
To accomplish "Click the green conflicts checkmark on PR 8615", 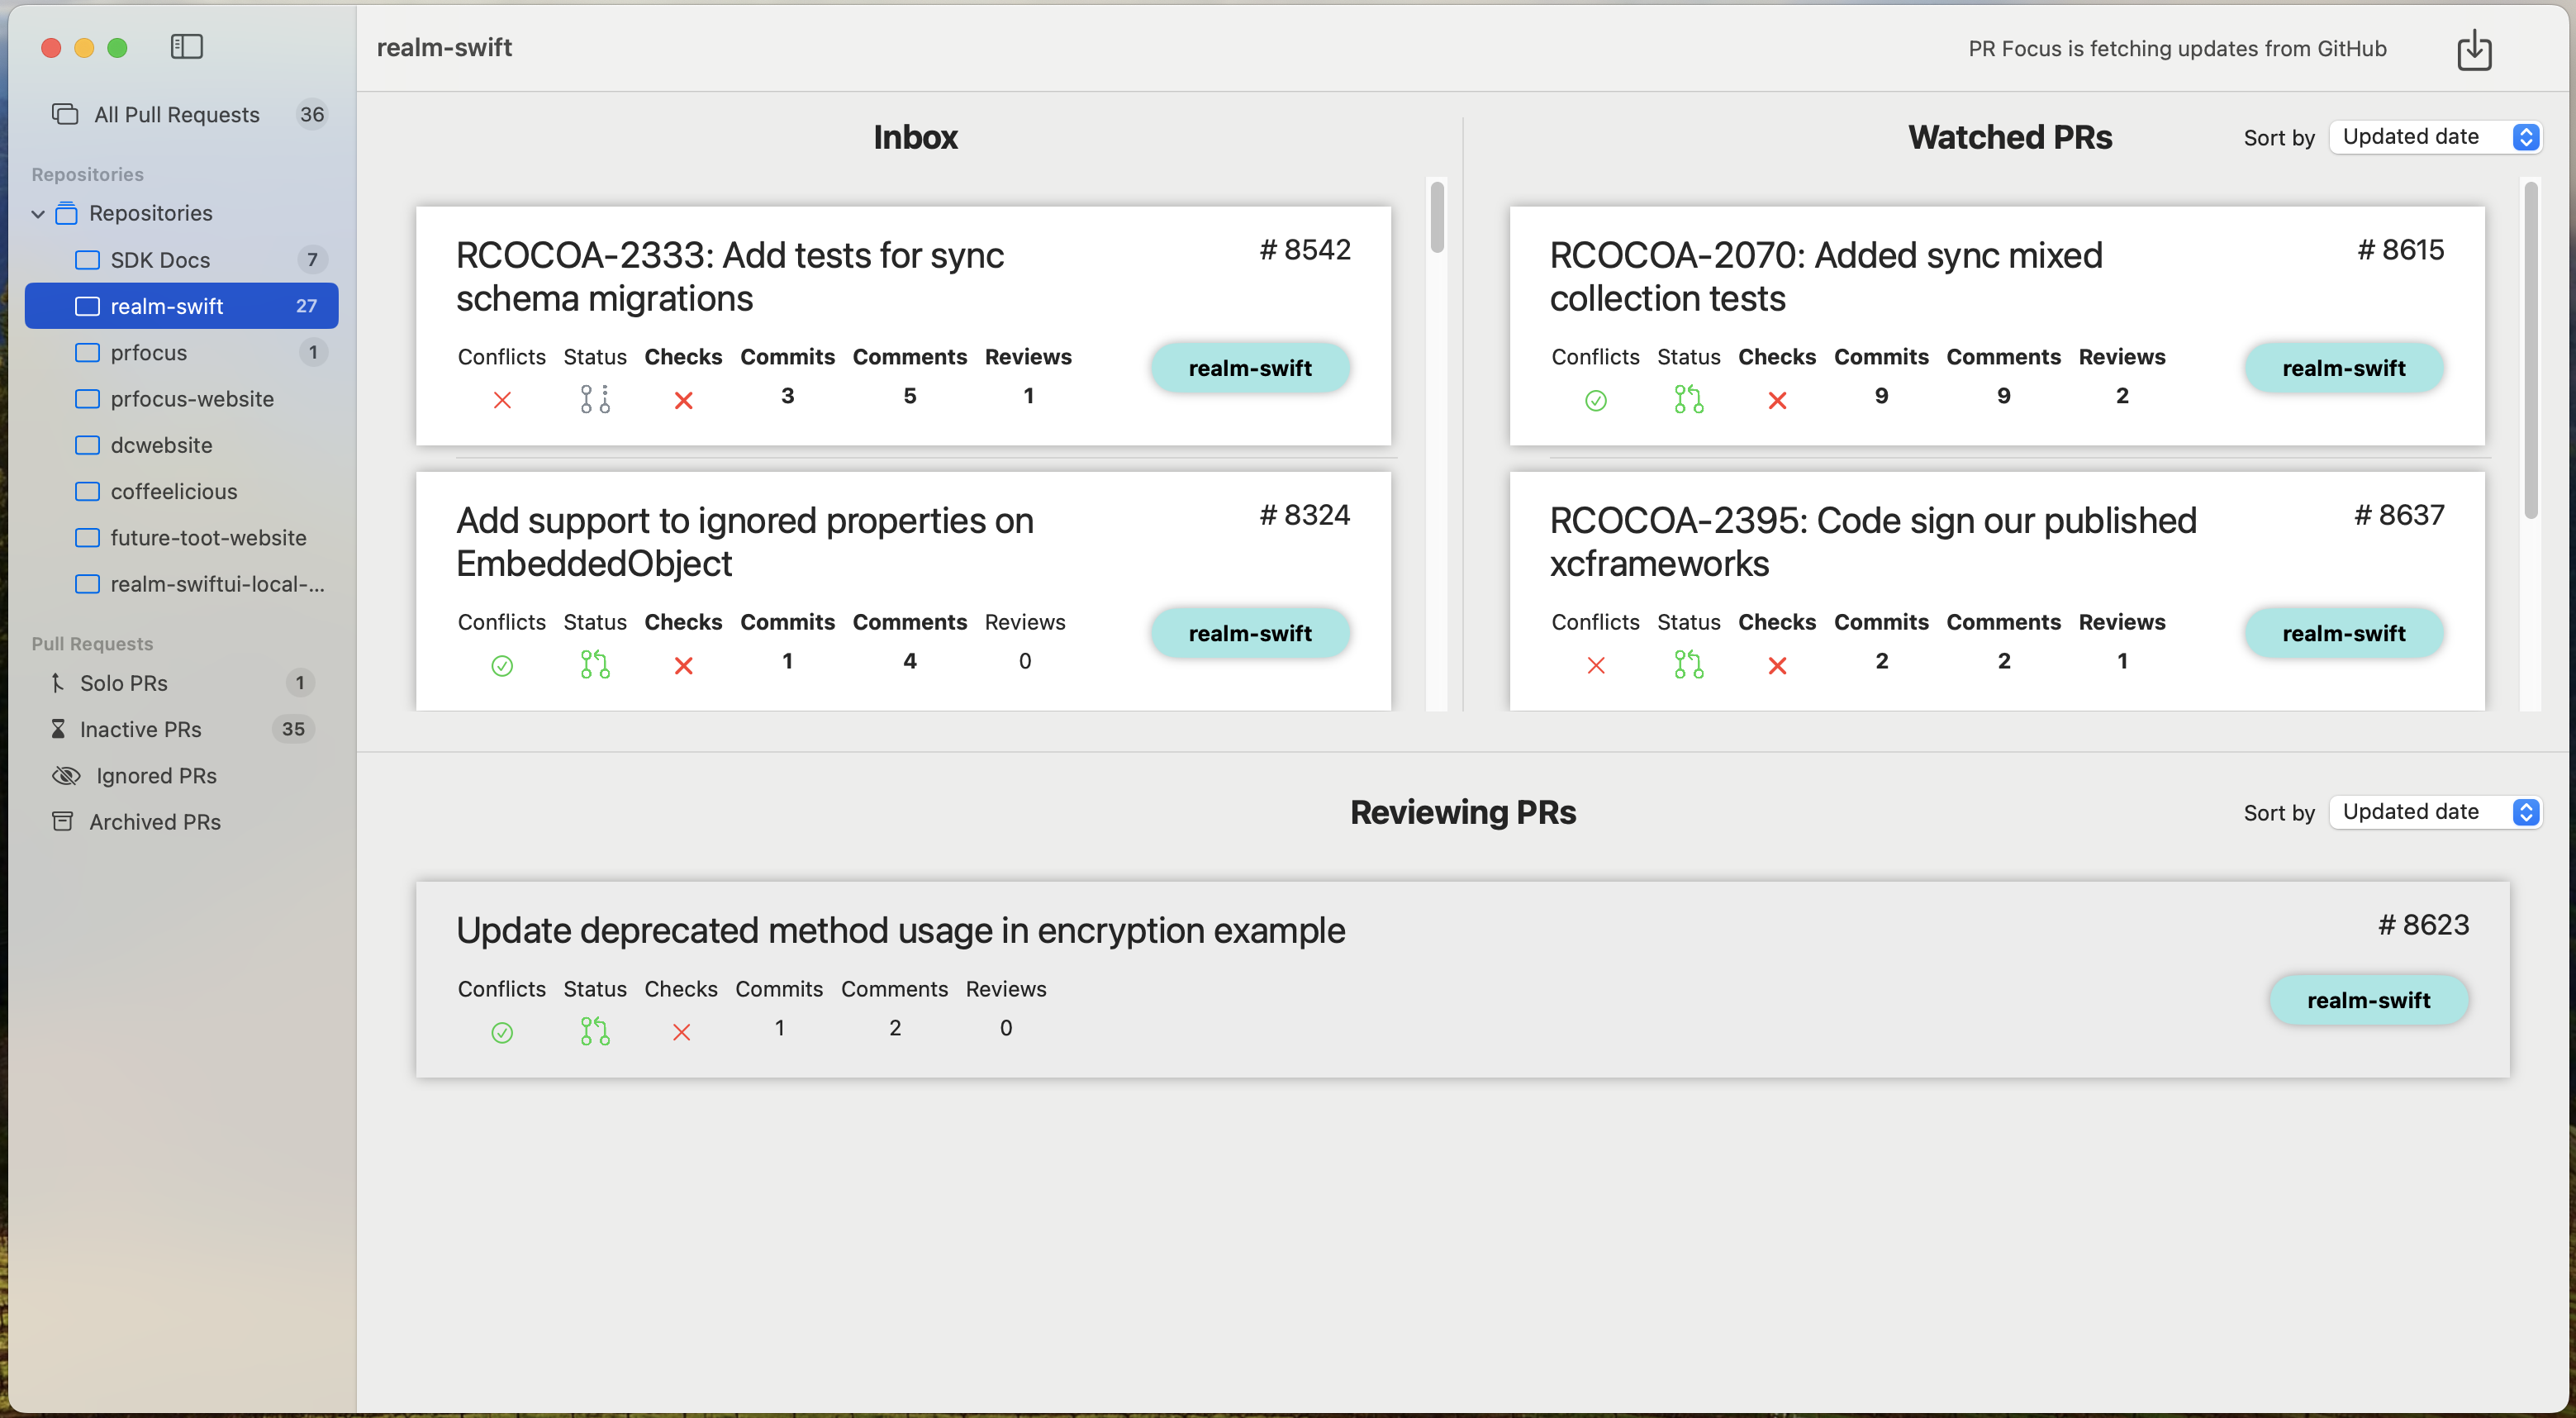I will (x=1596, y=400).
